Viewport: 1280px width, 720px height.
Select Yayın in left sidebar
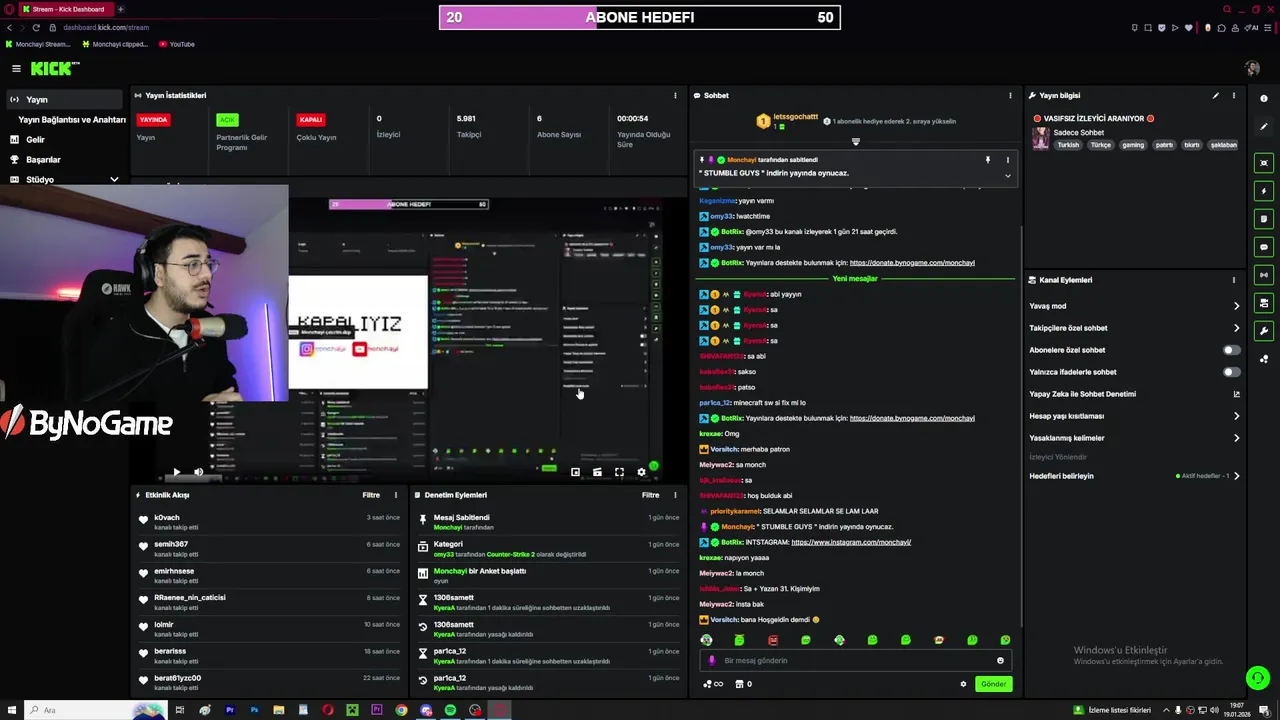point(63,100)
